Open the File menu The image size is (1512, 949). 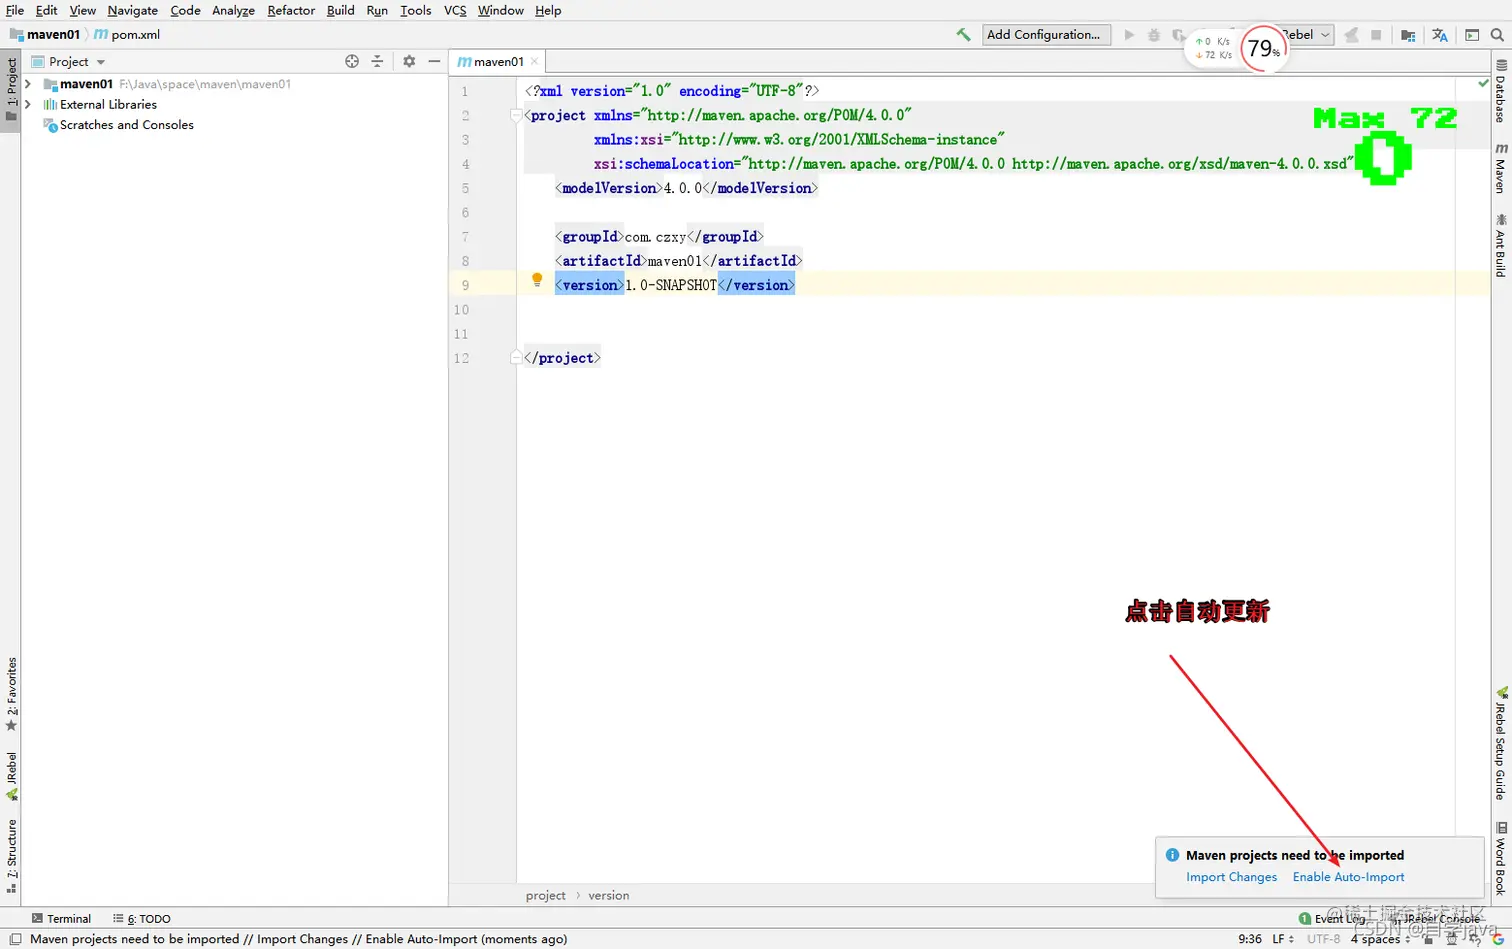click(x=15, y=10)
